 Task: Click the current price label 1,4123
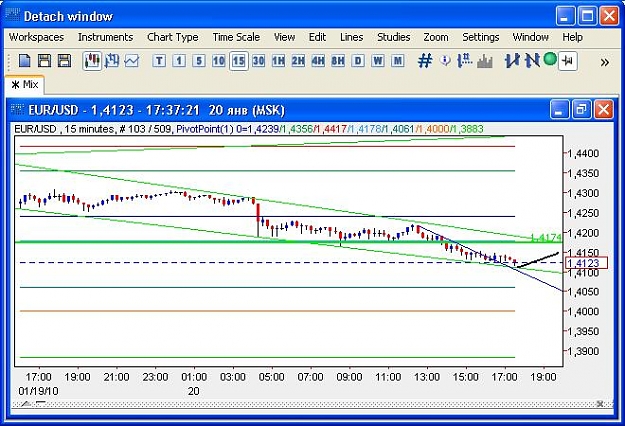tap(586, 263)
